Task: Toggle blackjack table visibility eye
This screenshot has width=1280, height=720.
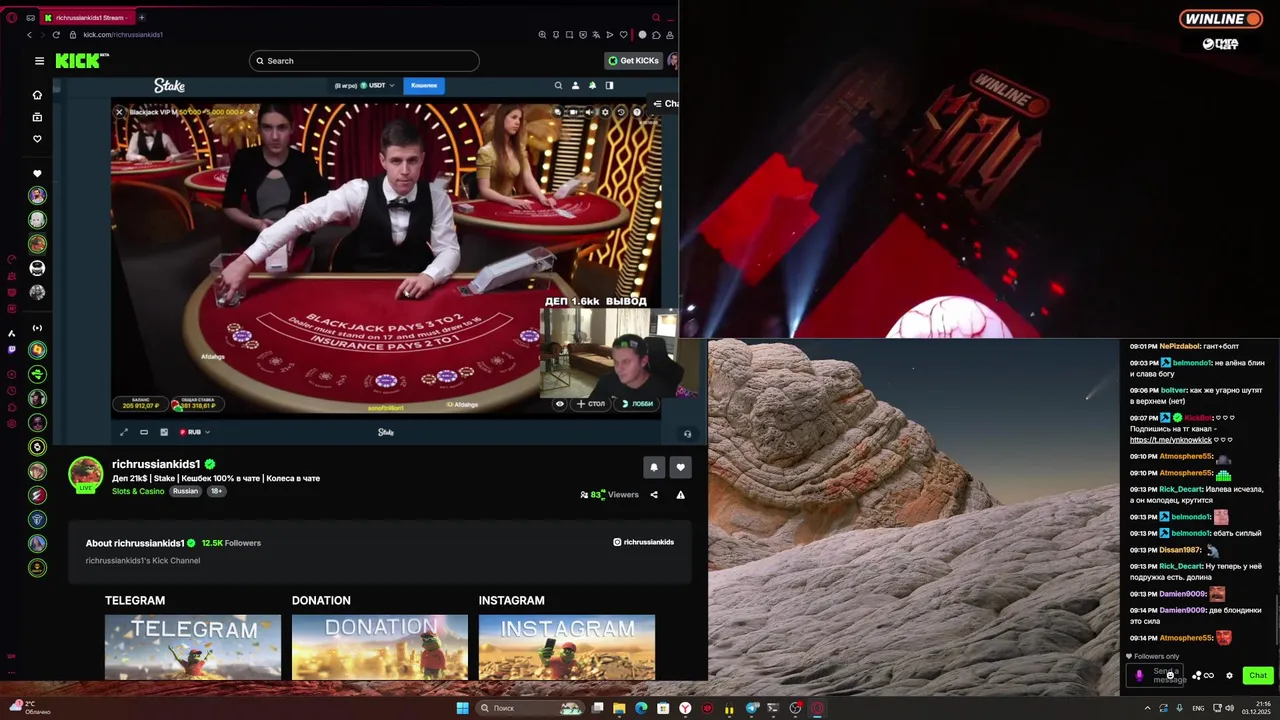Action: (560, 404)
